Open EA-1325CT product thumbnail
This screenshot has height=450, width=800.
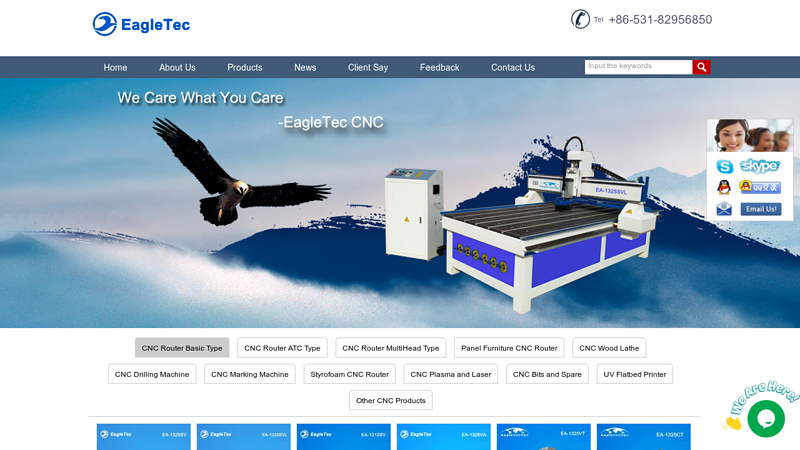click(x=644, y=437)
